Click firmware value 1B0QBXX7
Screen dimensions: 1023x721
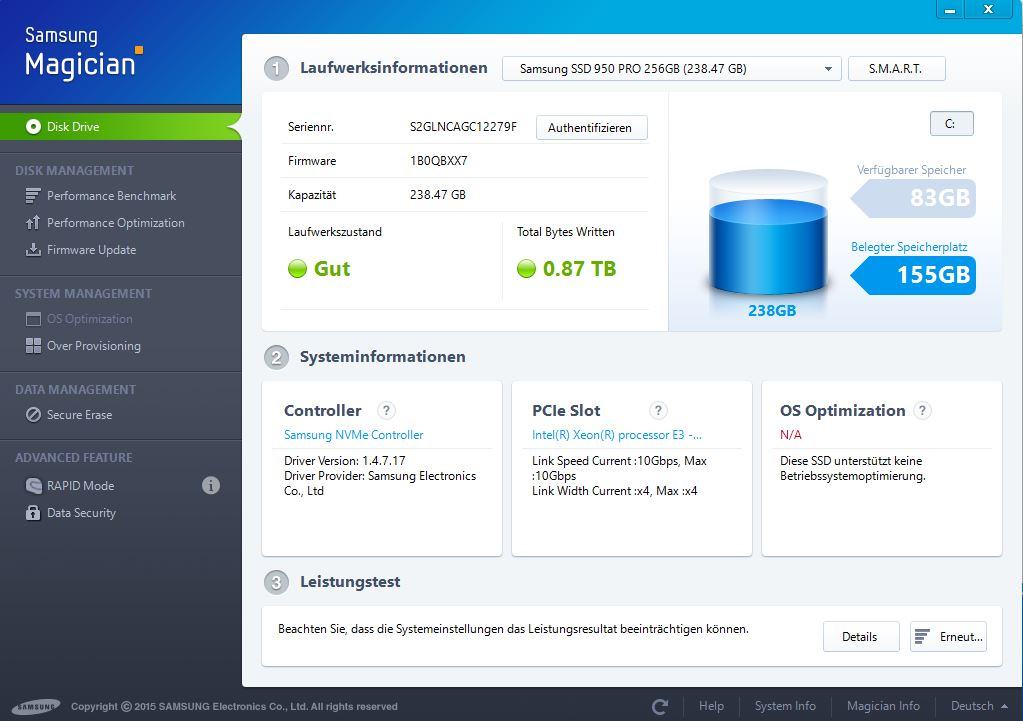pos(438,161)
